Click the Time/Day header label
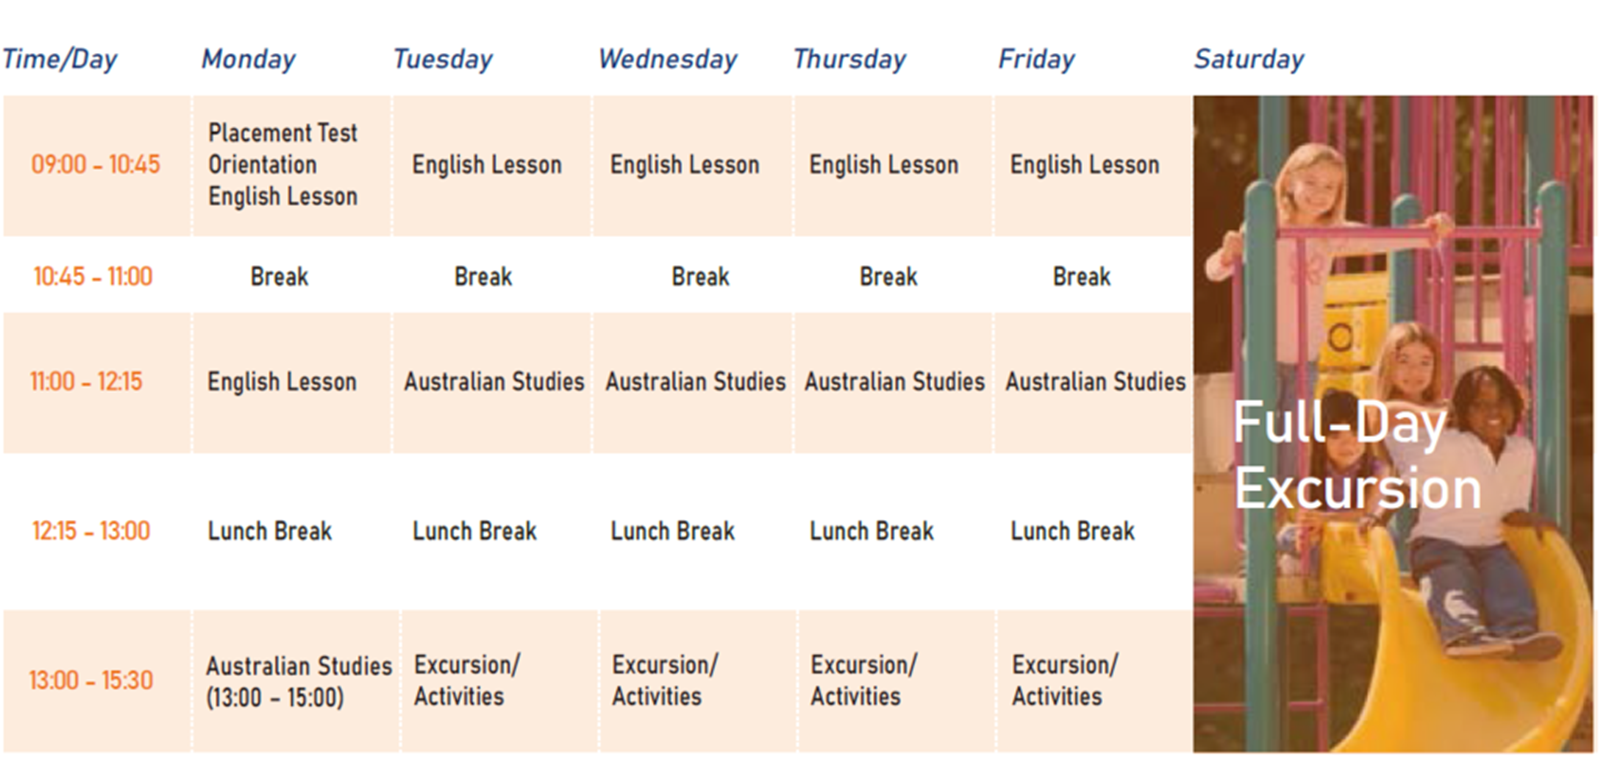Screen dimensions: 1604x763 pyautogui.click(x=60, y=59)
